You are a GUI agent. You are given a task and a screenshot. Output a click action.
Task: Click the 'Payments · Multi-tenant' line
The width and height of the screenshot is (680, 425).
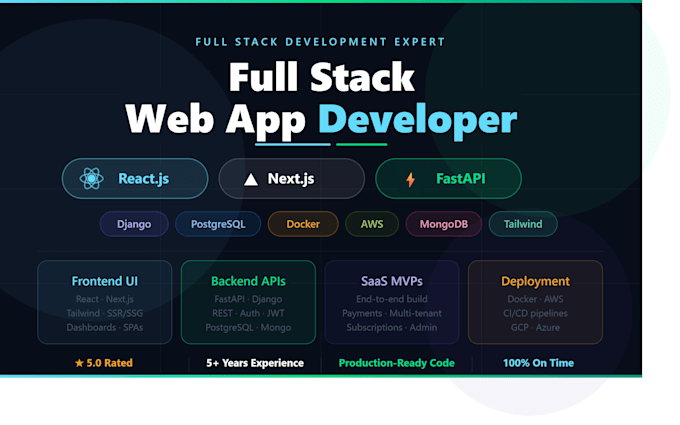[x=392, y=313]
